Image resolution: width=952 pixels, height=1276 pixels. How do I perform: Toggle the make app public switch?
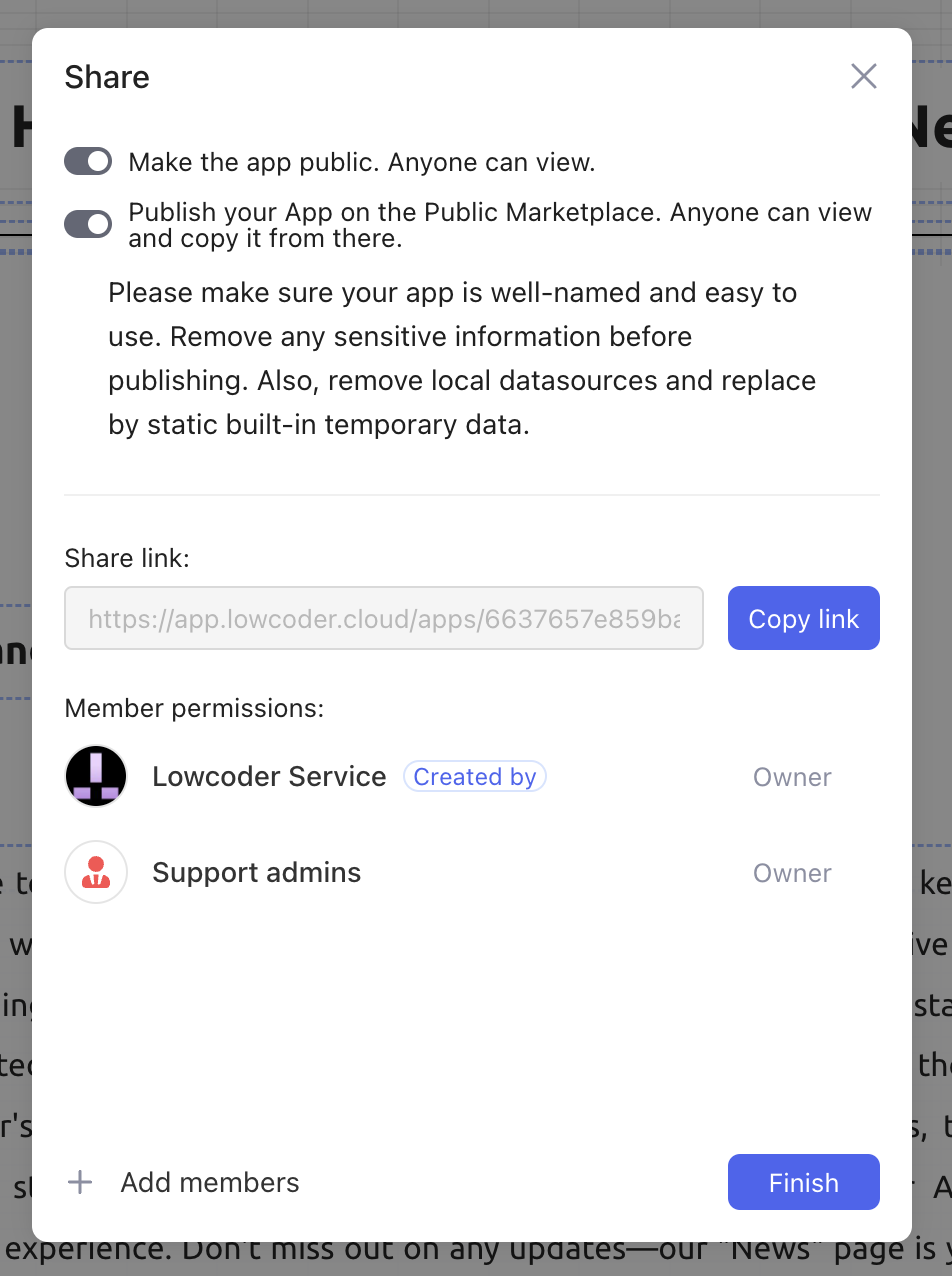[x=88, y=161]
